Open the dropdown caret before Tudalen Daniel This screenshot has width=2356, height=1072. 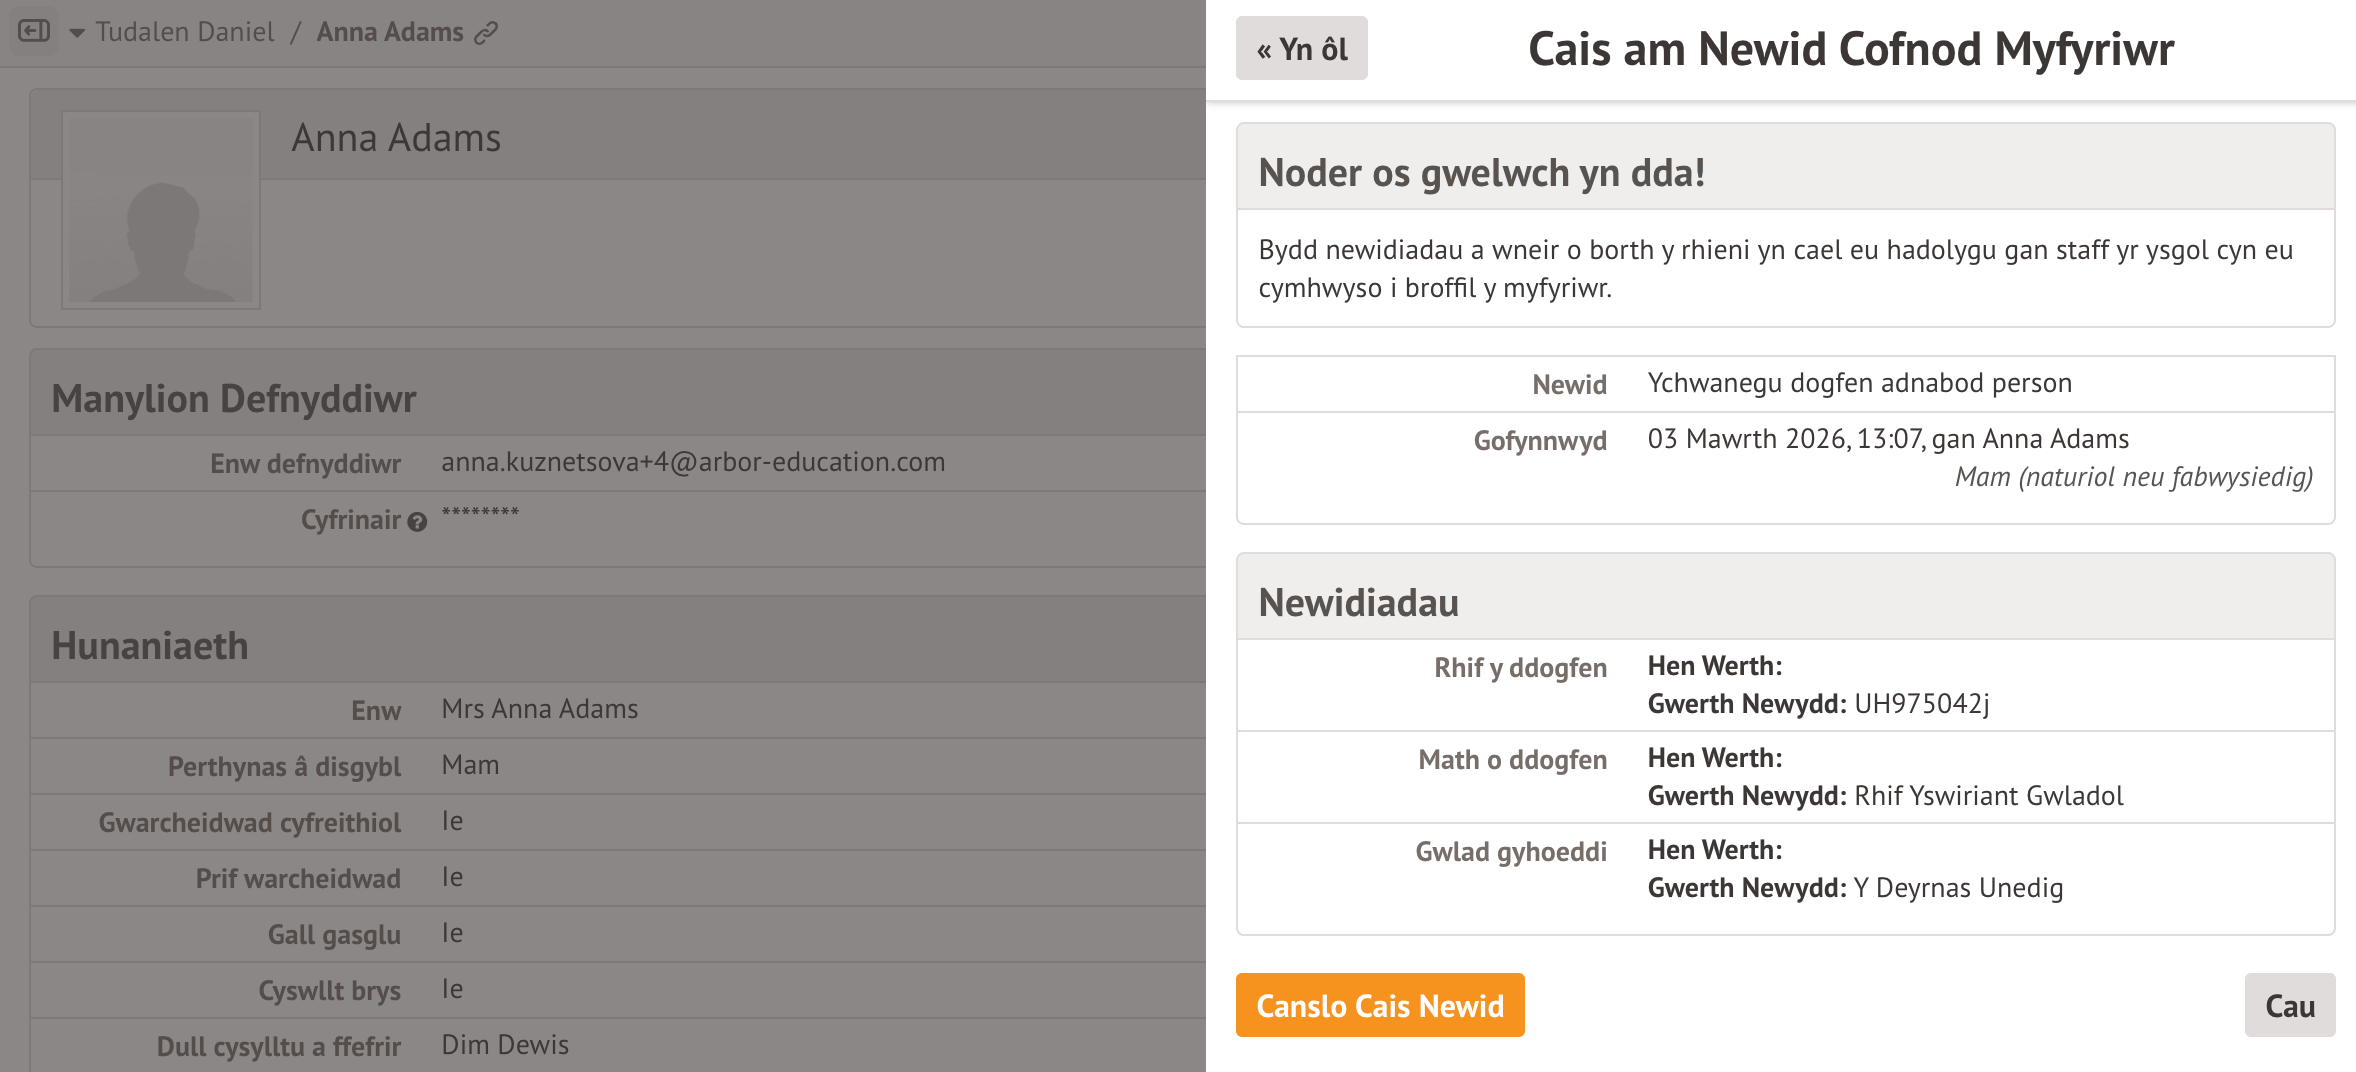coord(77,33)
